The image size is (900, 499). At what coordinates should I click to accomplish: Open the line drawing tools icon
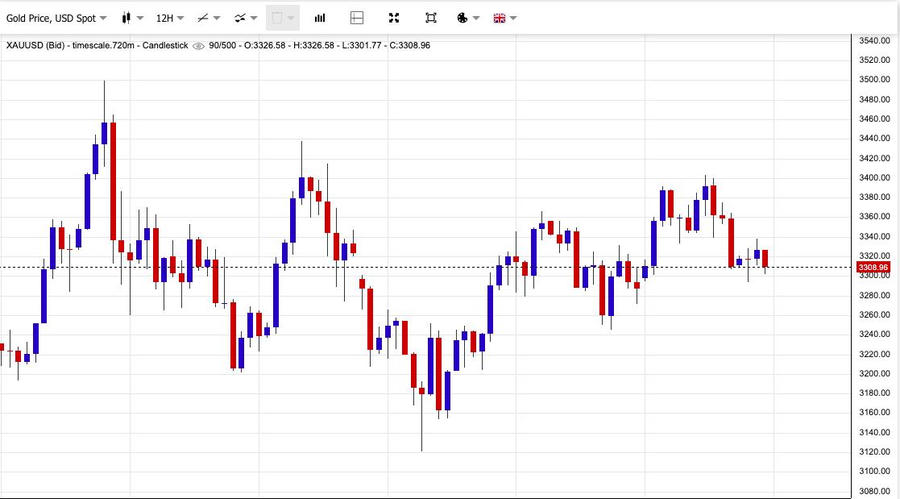pos(203,18)
